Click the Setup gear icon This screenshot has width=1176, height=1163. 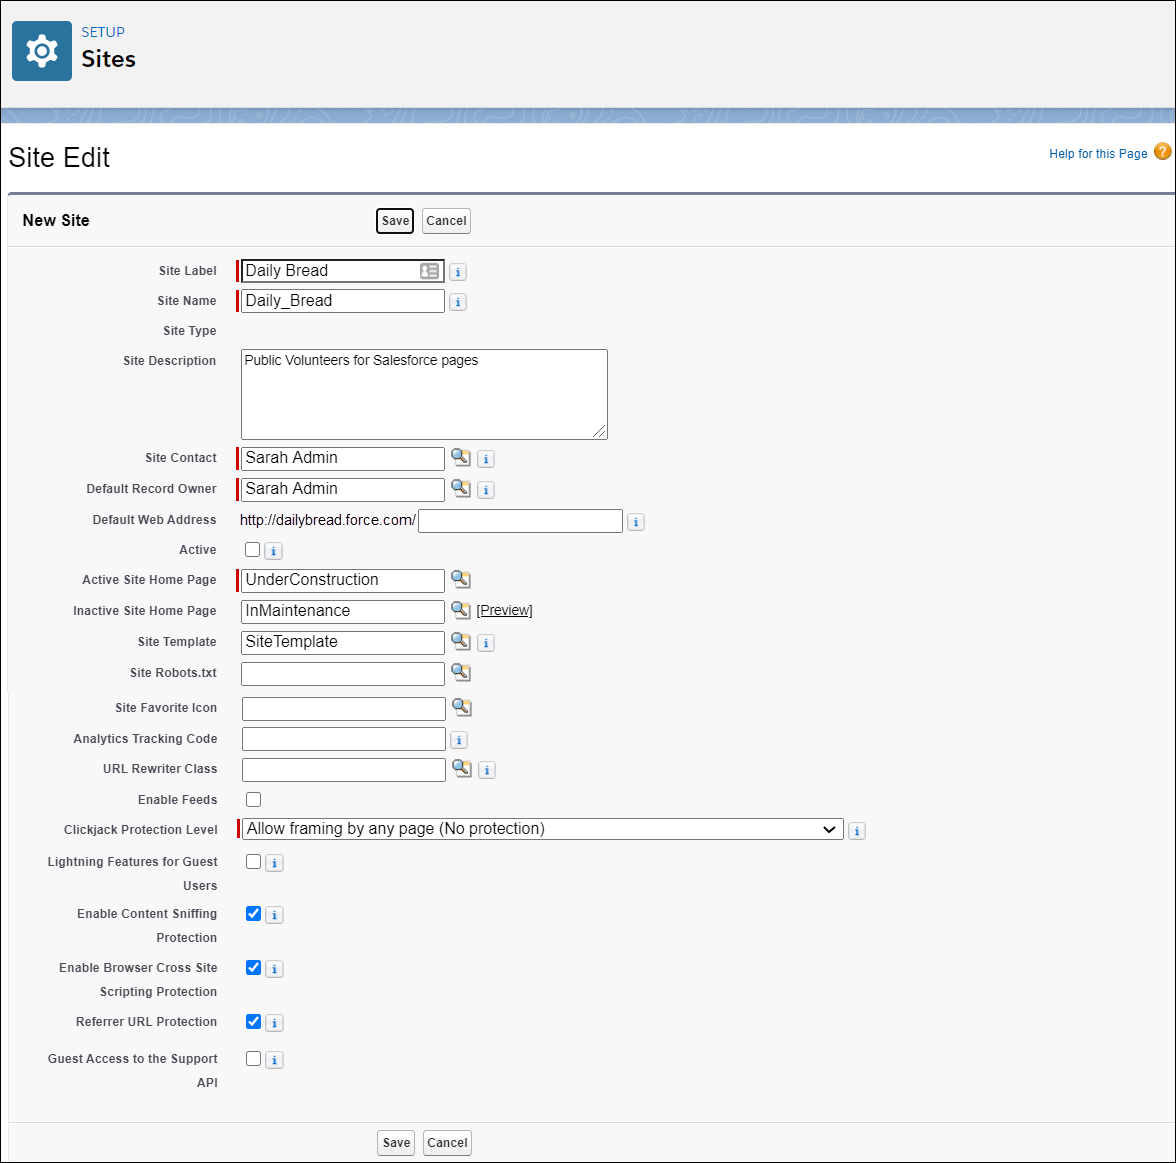point(41,48)
